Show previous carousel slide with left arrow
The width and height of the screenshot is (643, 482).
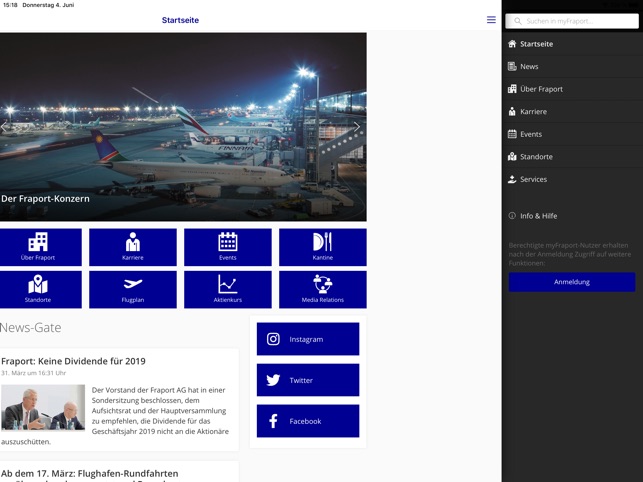pos(4,127)
